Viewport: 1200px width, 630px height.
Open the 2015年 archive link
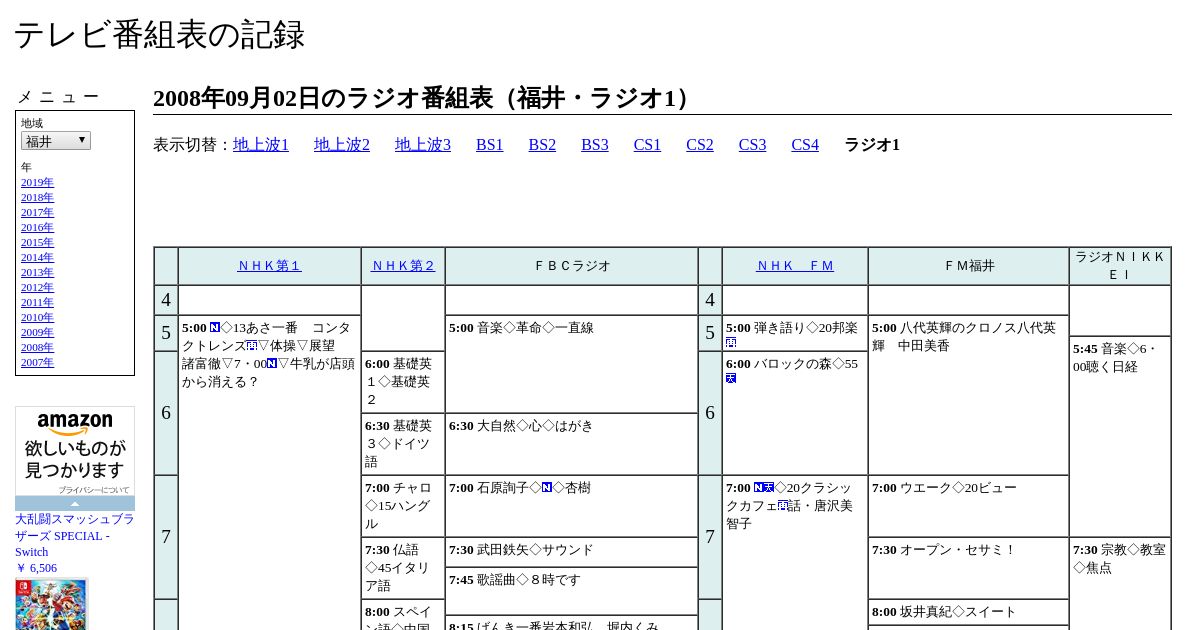coord(37,243)
